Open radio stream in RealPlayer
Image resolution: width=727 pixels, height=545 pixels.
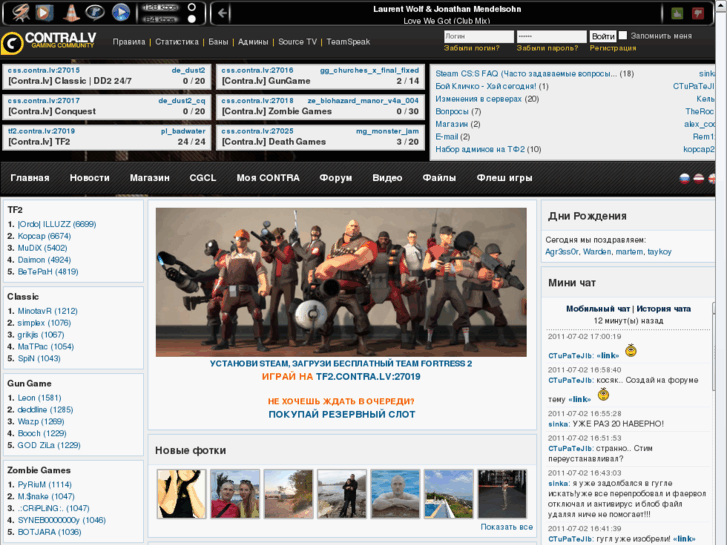pos(95,13)
